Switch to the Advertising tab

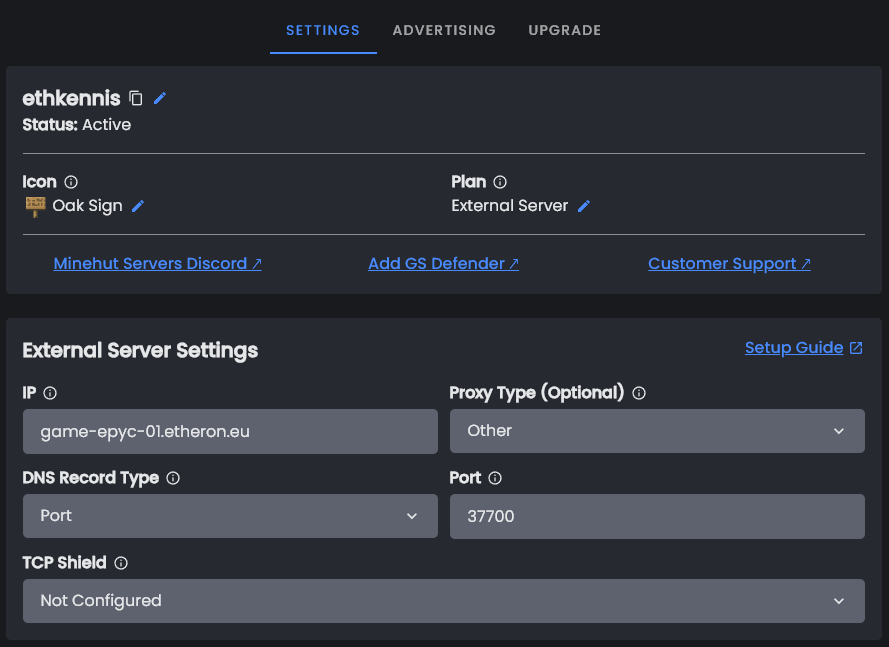[444, 30]
